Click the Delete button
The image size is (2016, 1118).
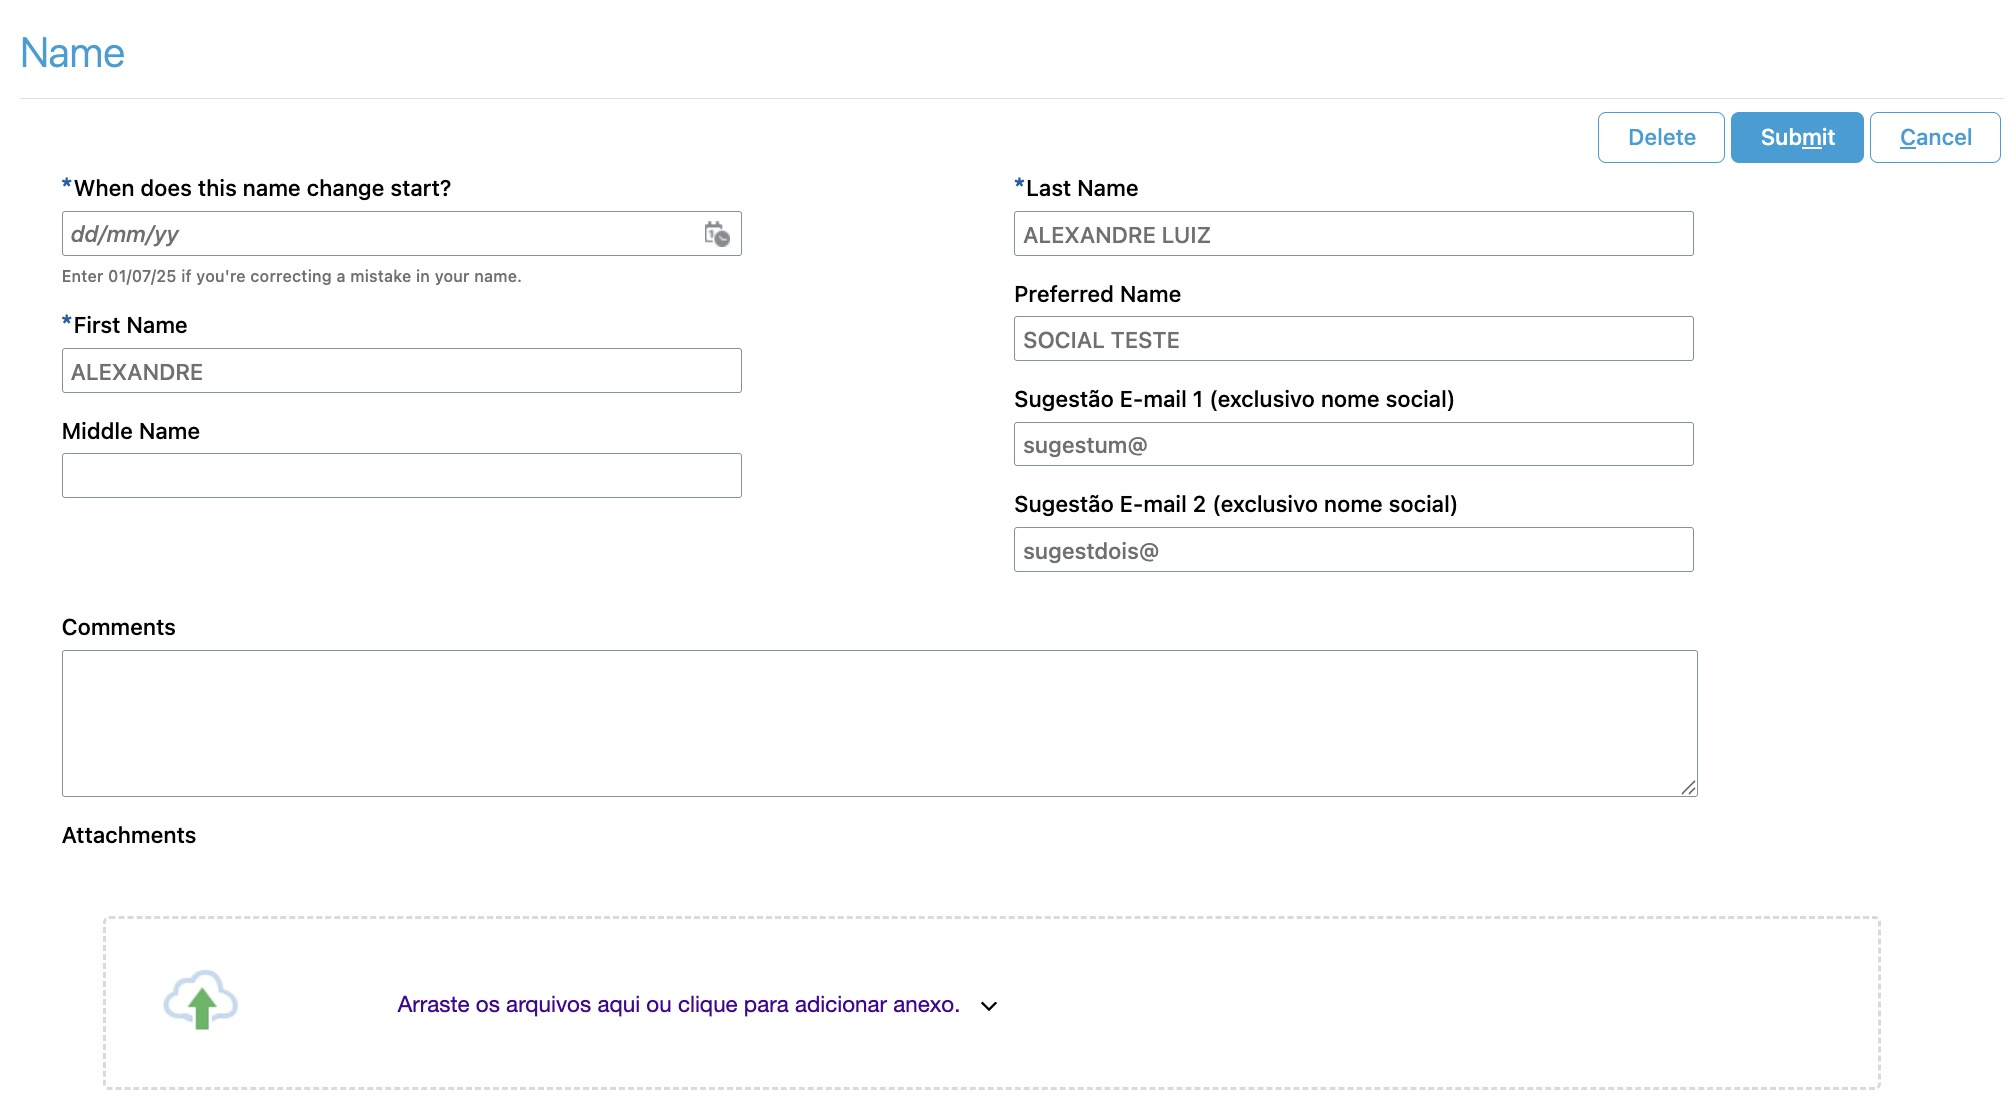pyautogui.click(x=1660, y=137)
